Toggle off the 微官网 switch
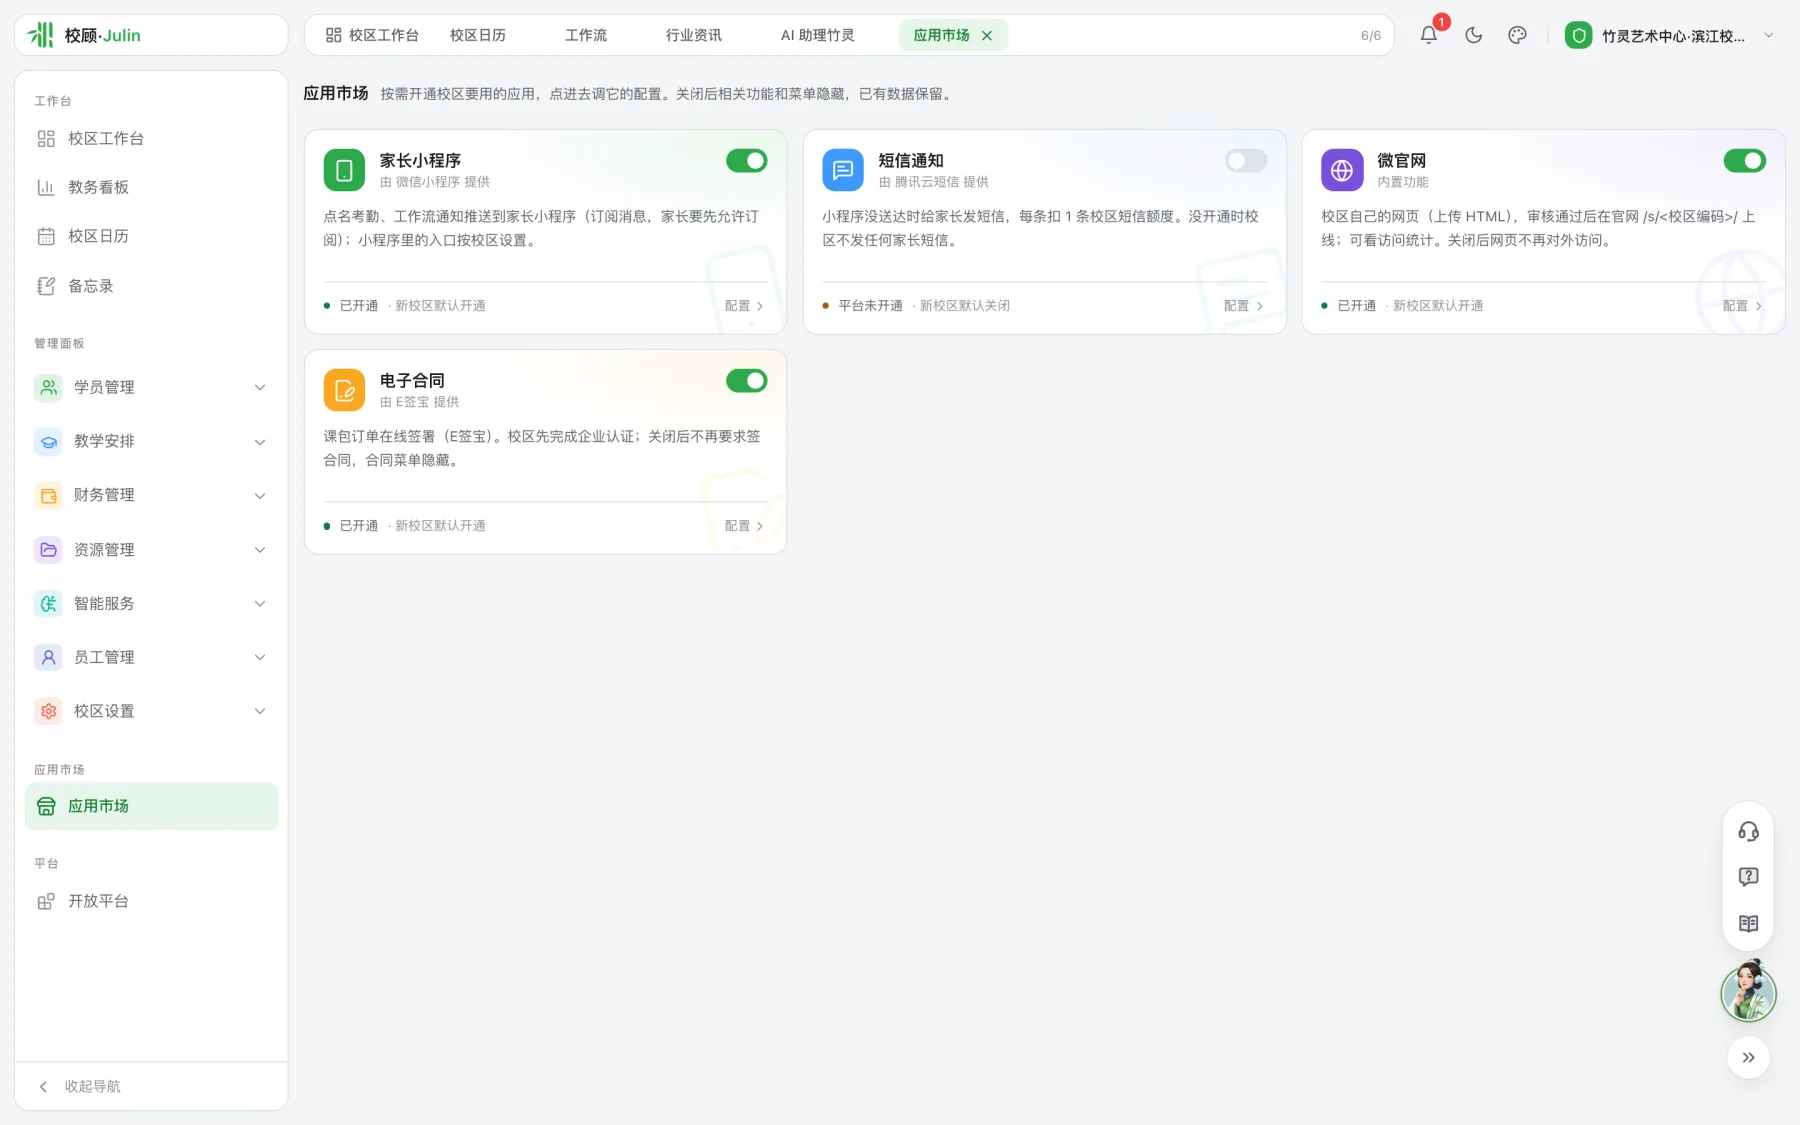Viewport: 1800px width, 1125px height. (1744, 161)
